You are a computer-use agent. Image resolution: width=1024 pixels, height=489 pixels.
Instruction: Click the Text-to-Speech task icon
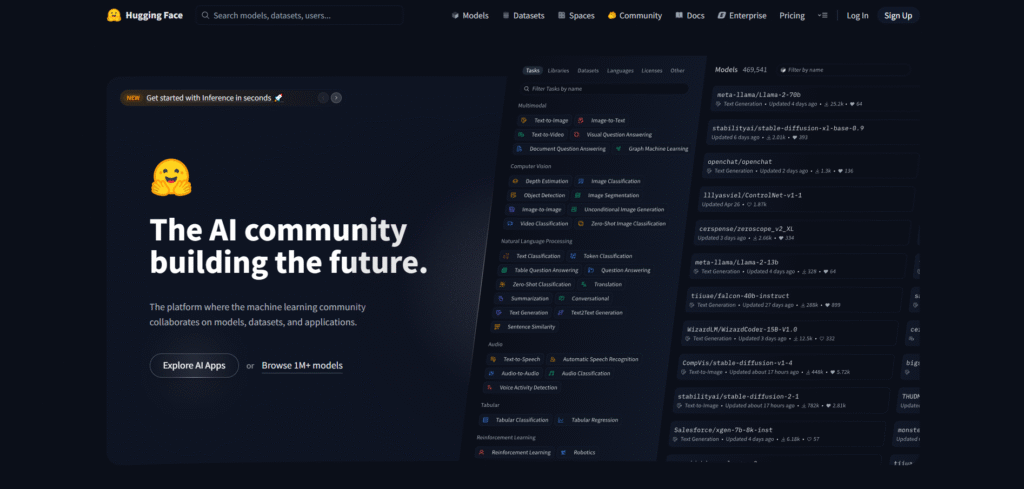pyautogui.click(x=494, y=359)
